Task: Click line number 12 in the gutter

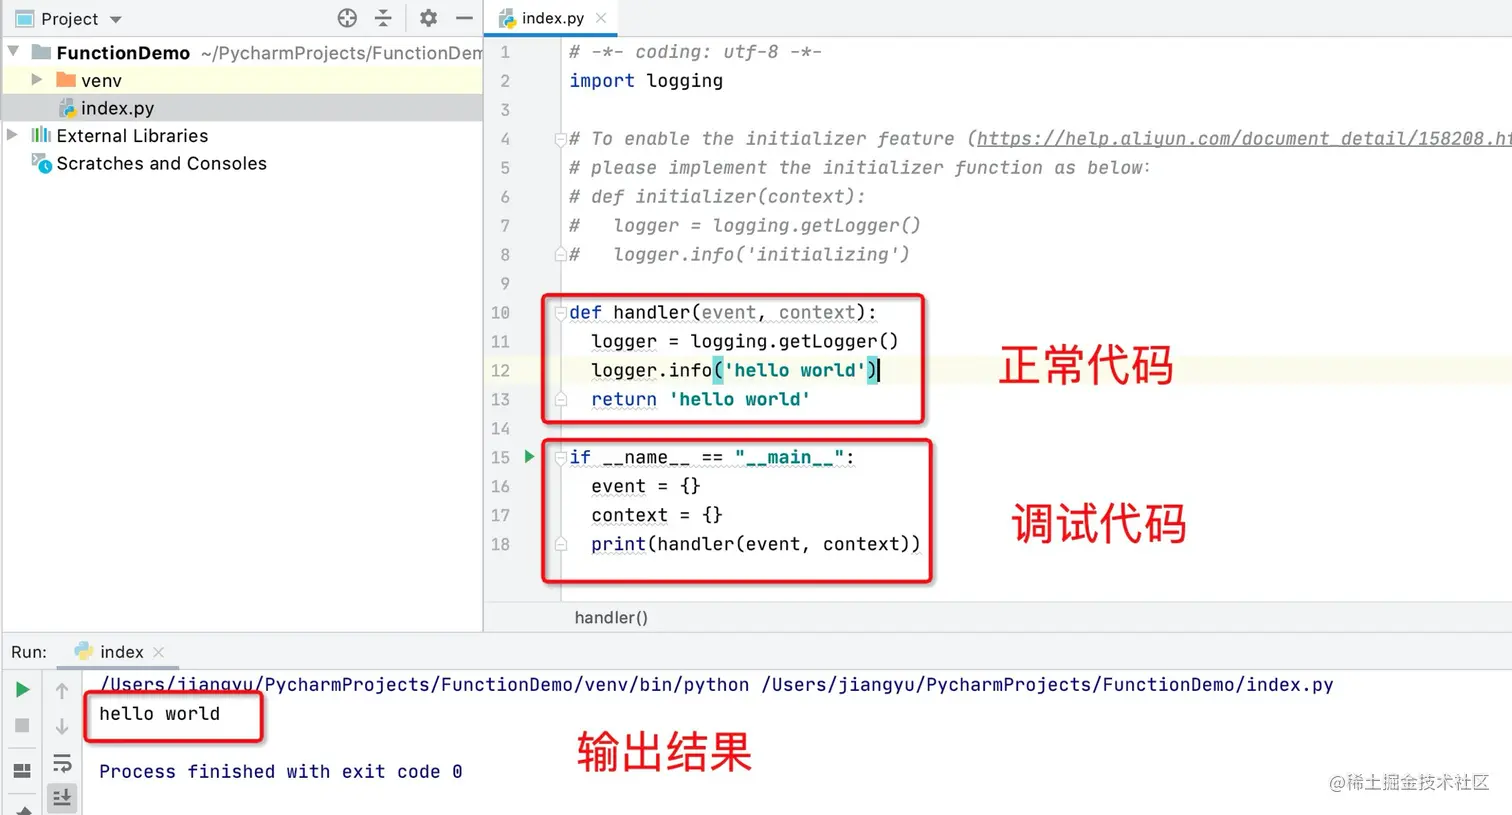Action: pyautogui.click(x=500, y=370)
